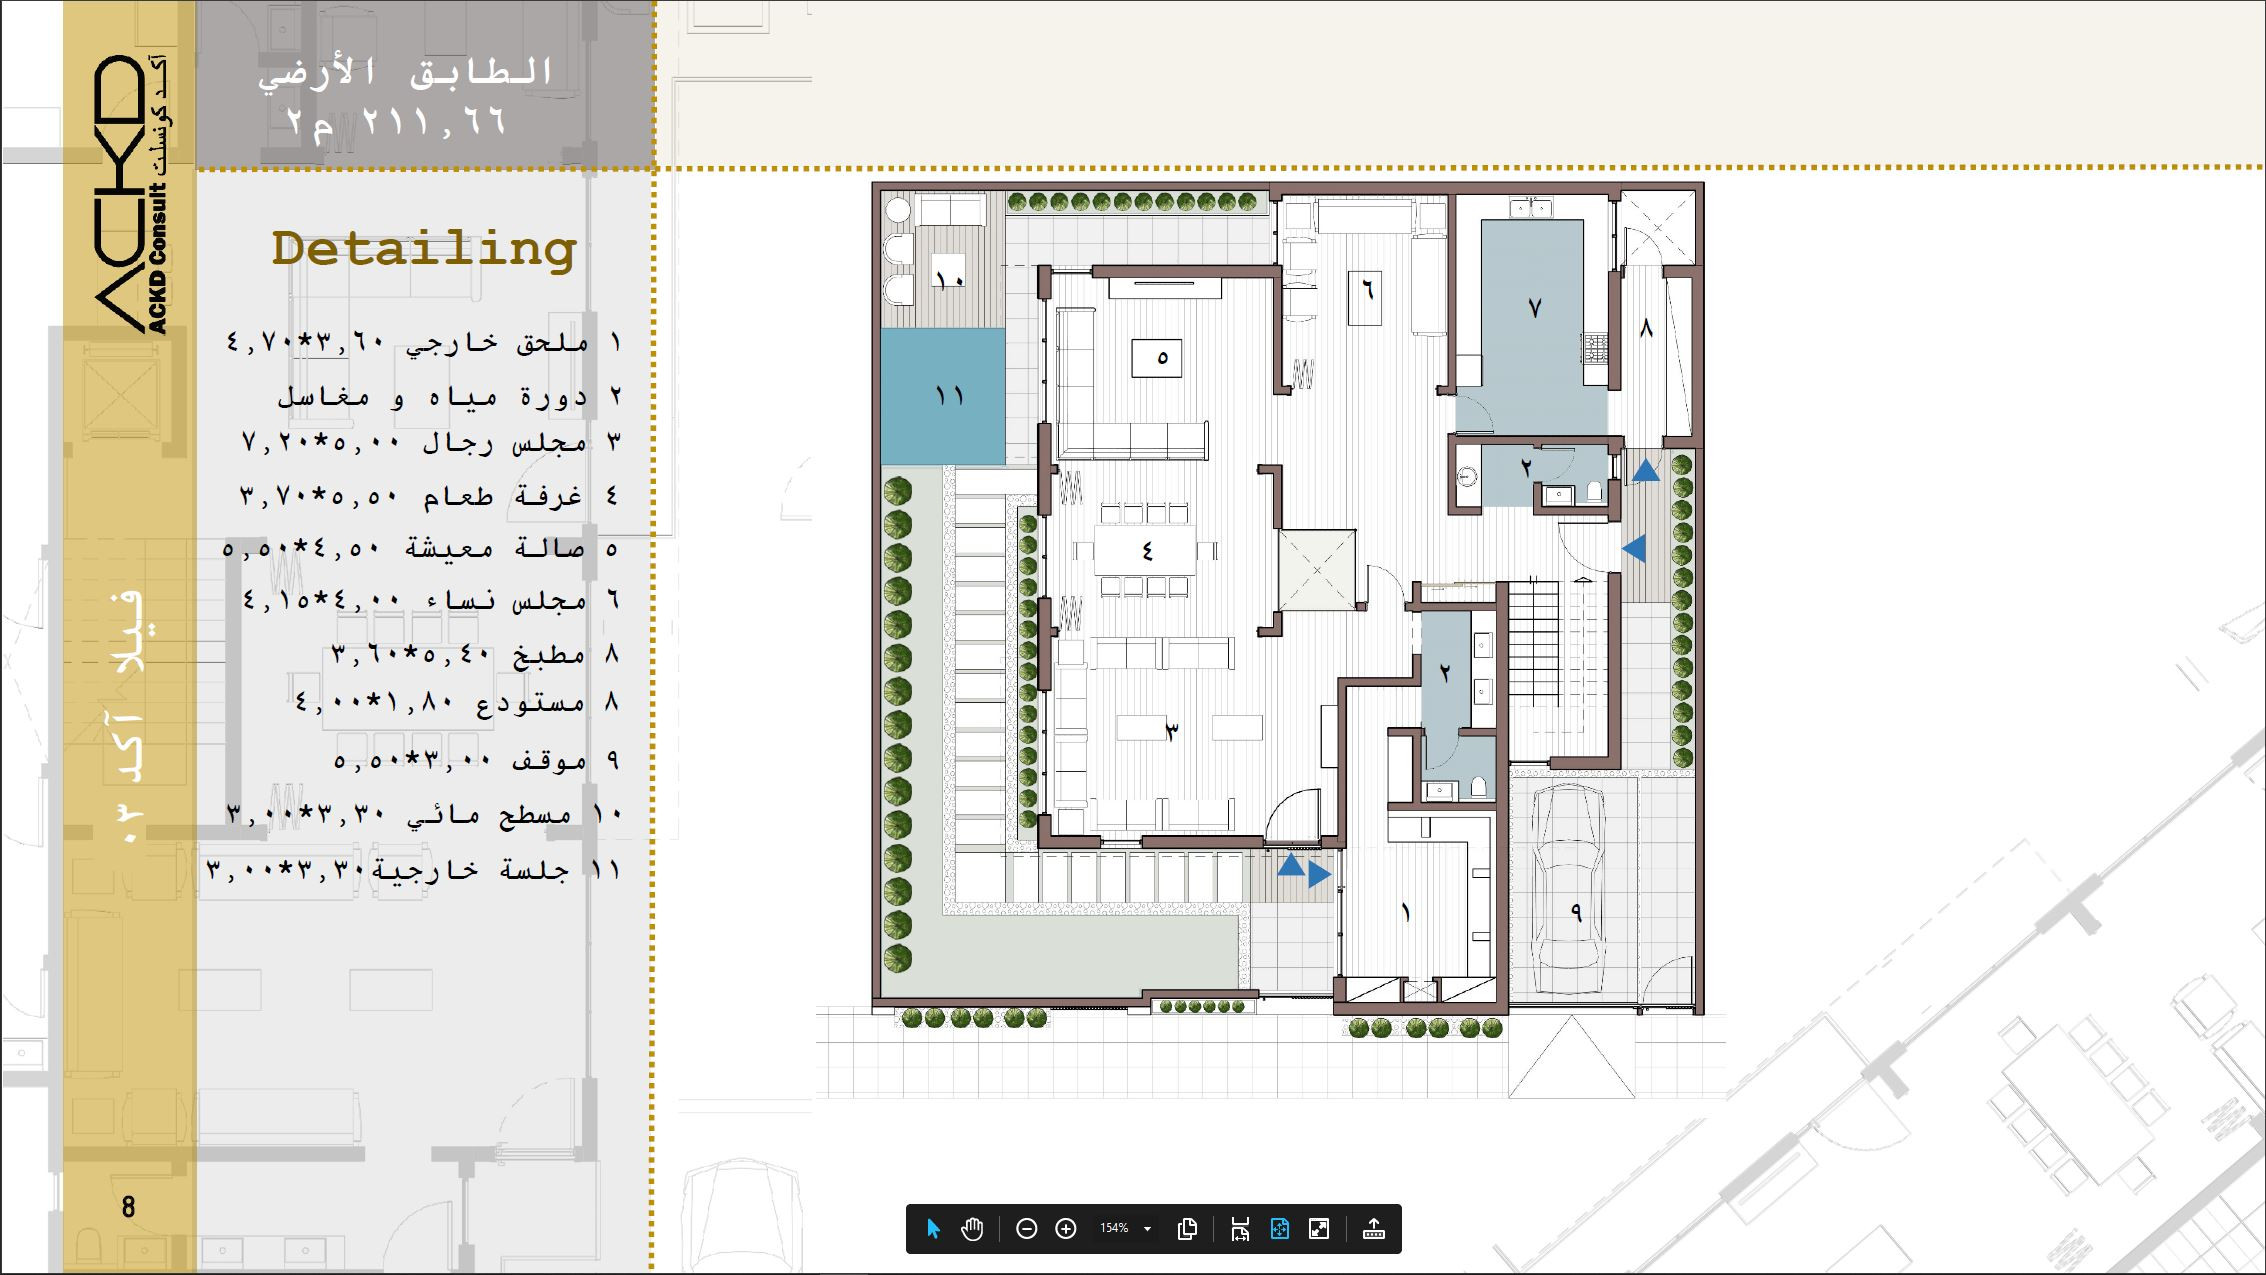Click the car parking space numbered ٩
This screenshot has height=1275, width=2266.
(x=1575, y=910)
